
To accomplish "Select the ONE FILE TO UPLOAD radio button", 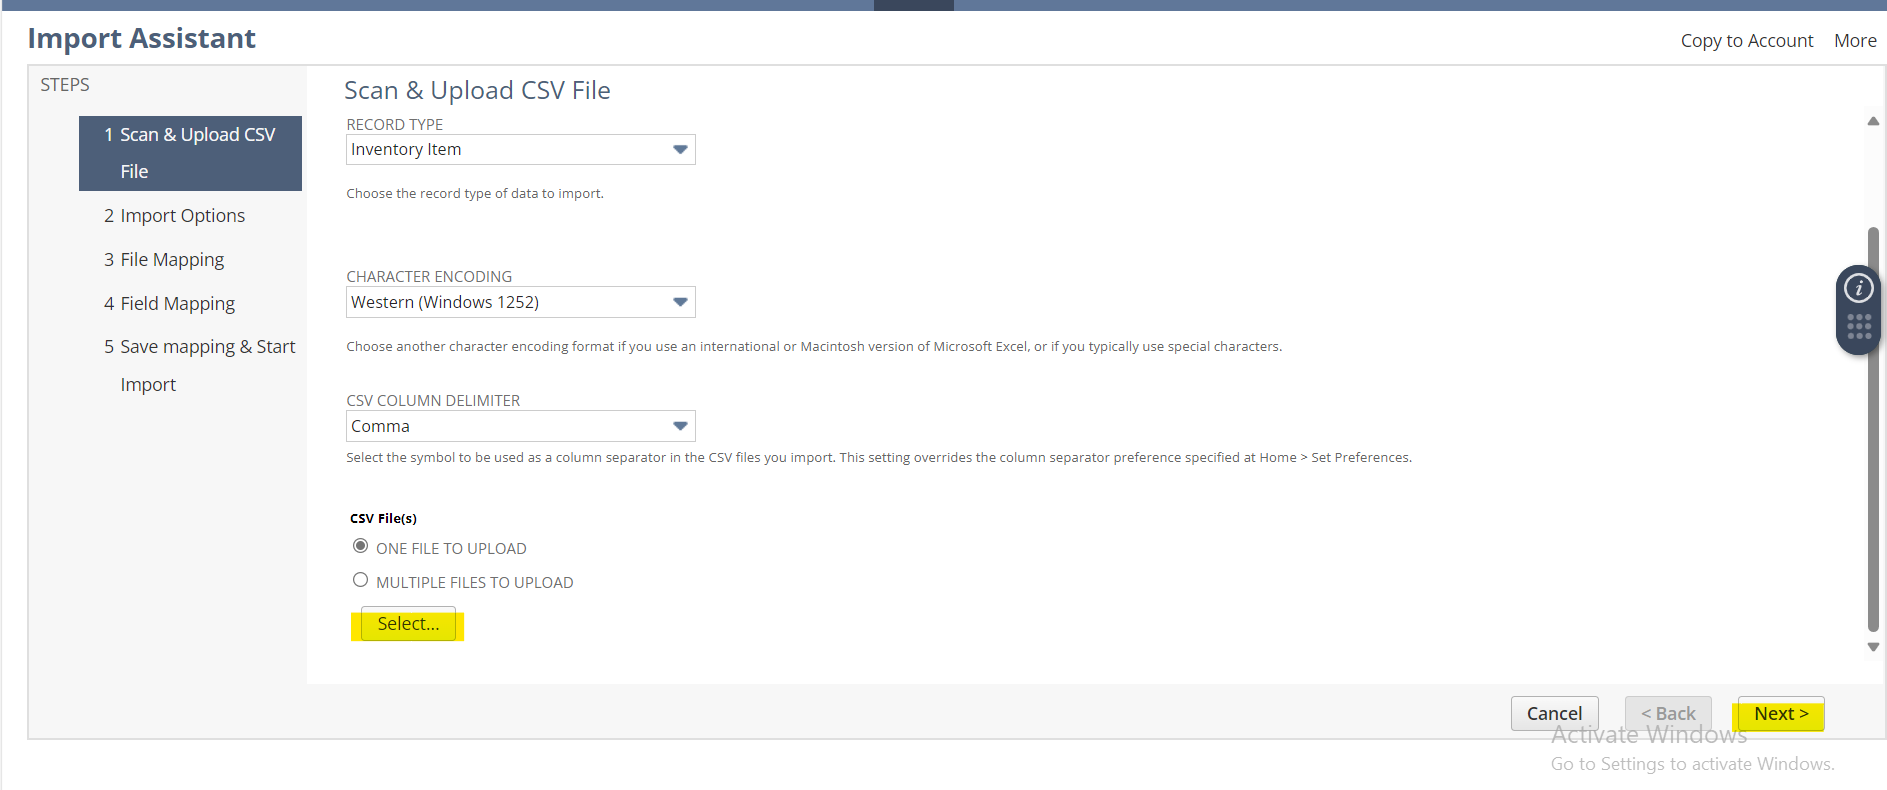I will 360,546.
